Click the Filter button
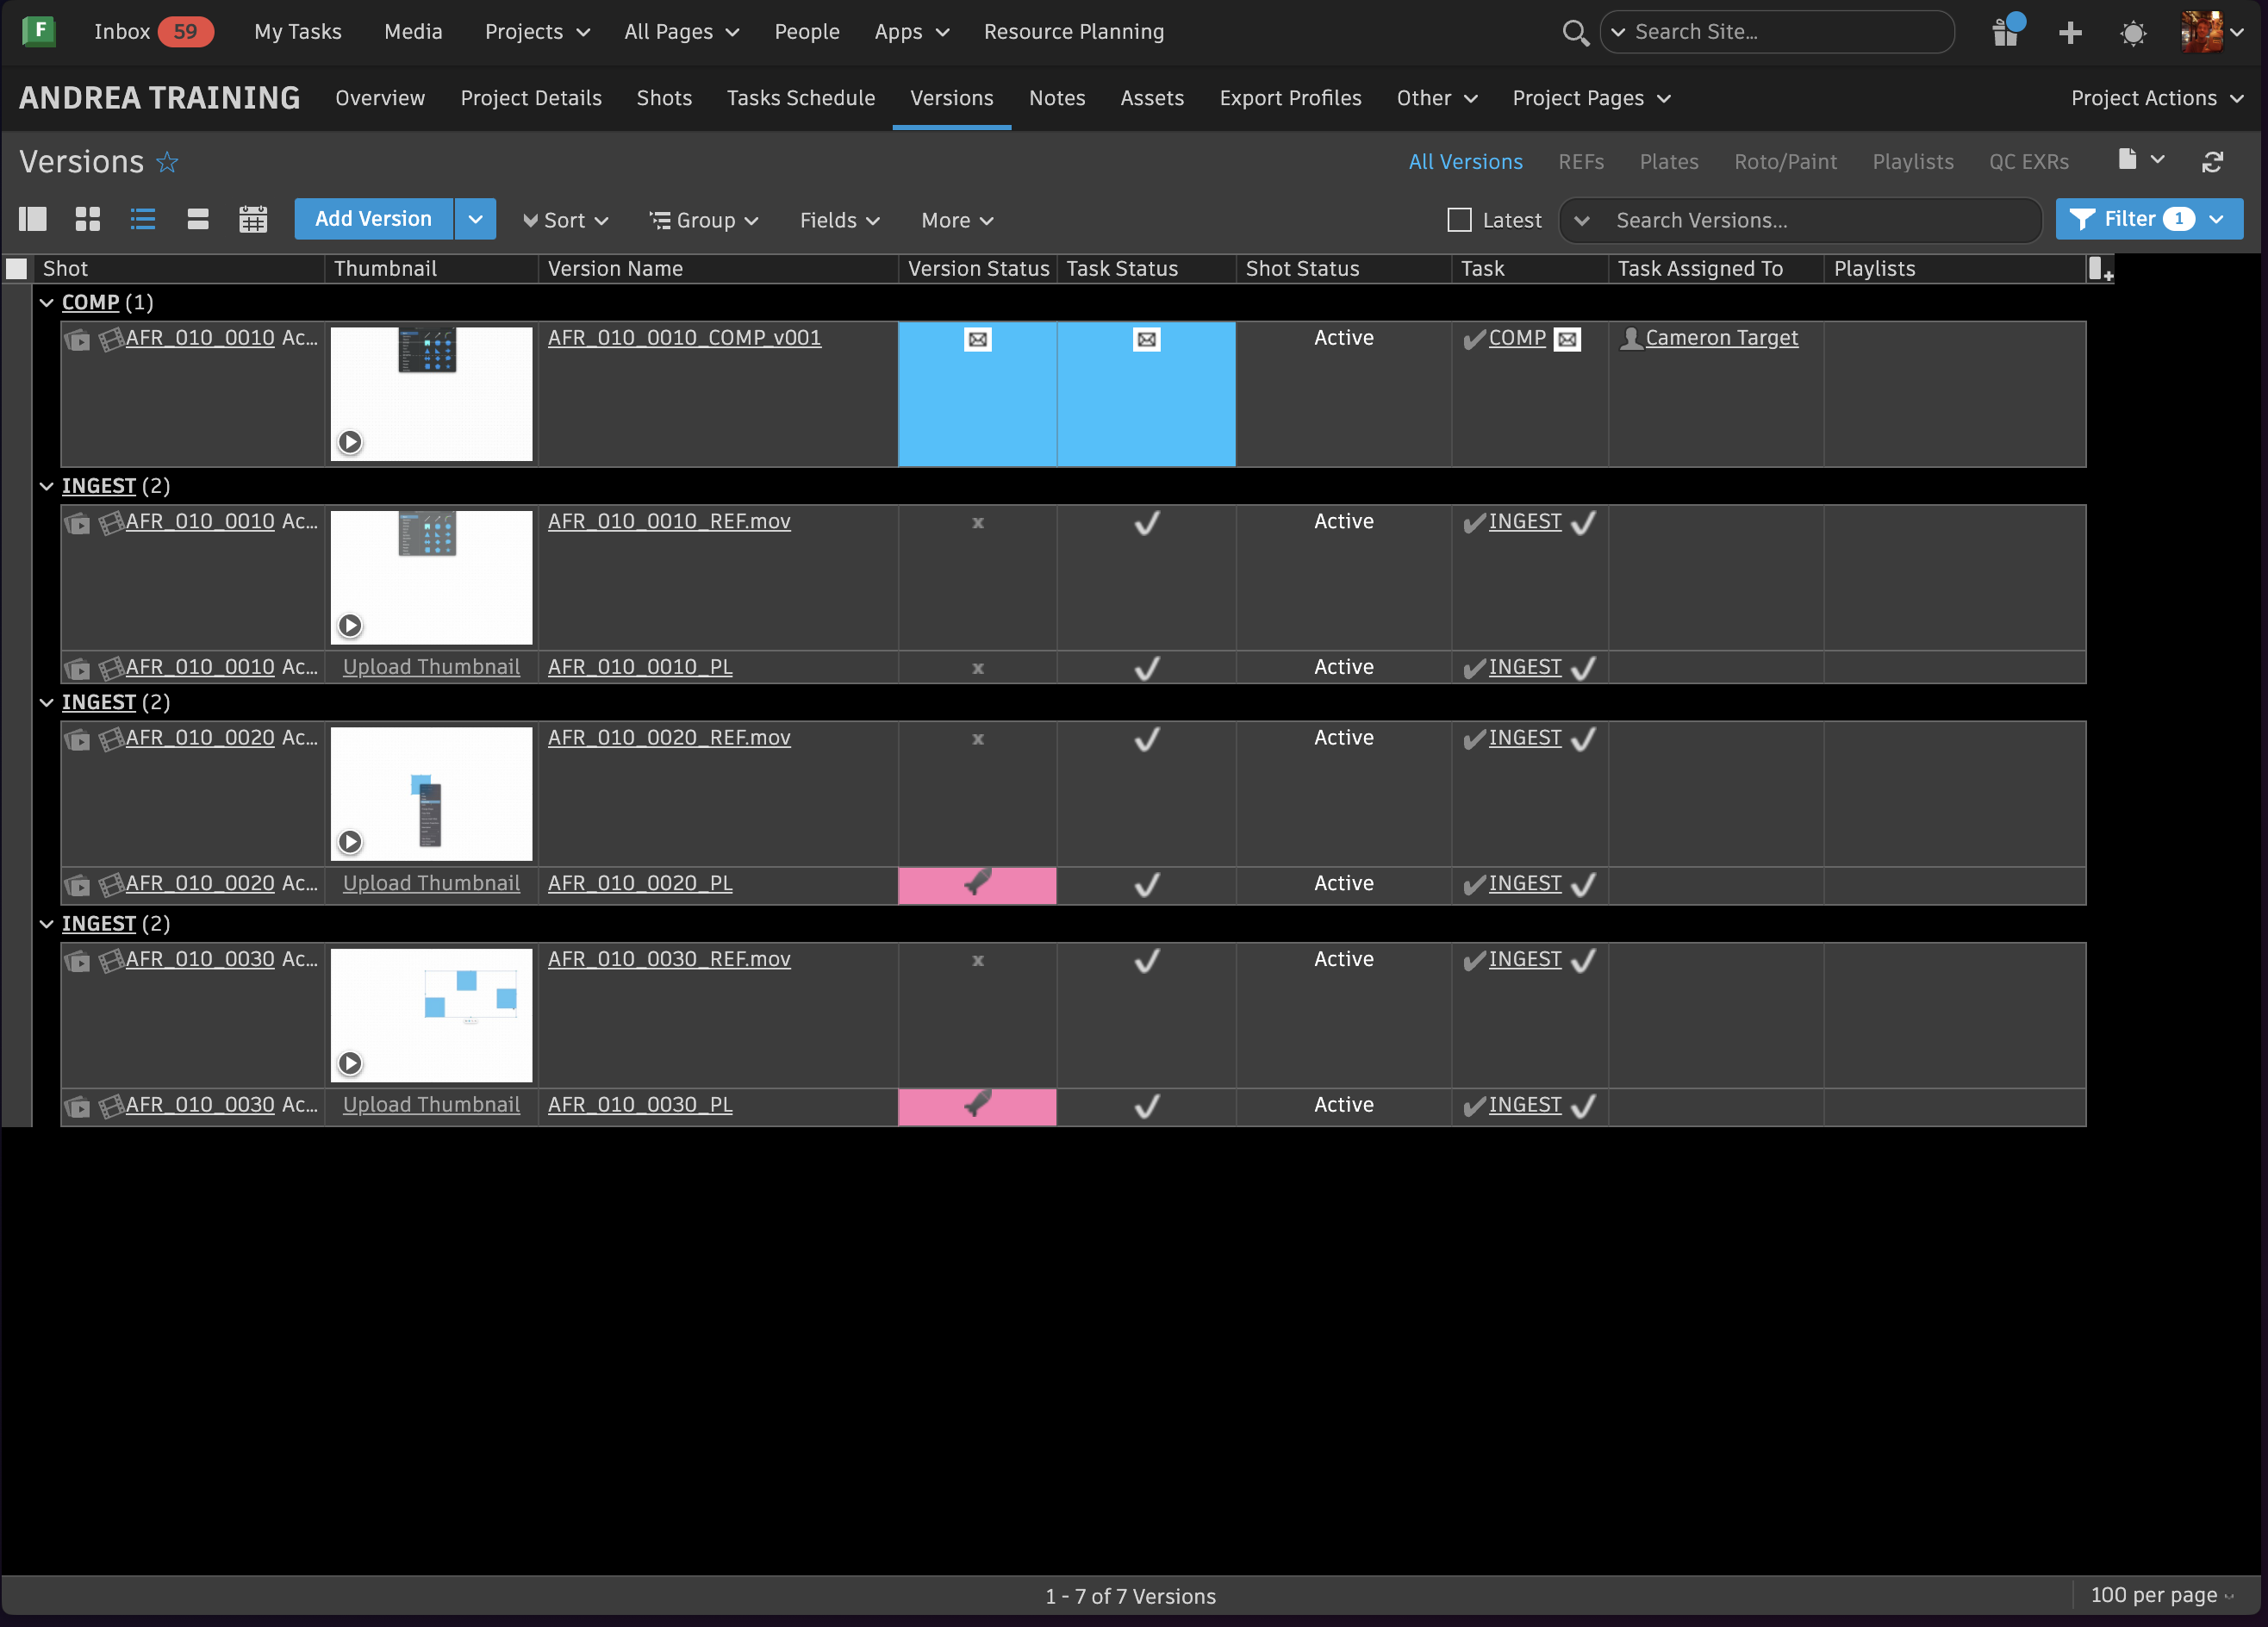2268x1627 pixels. pos(2130,219)
